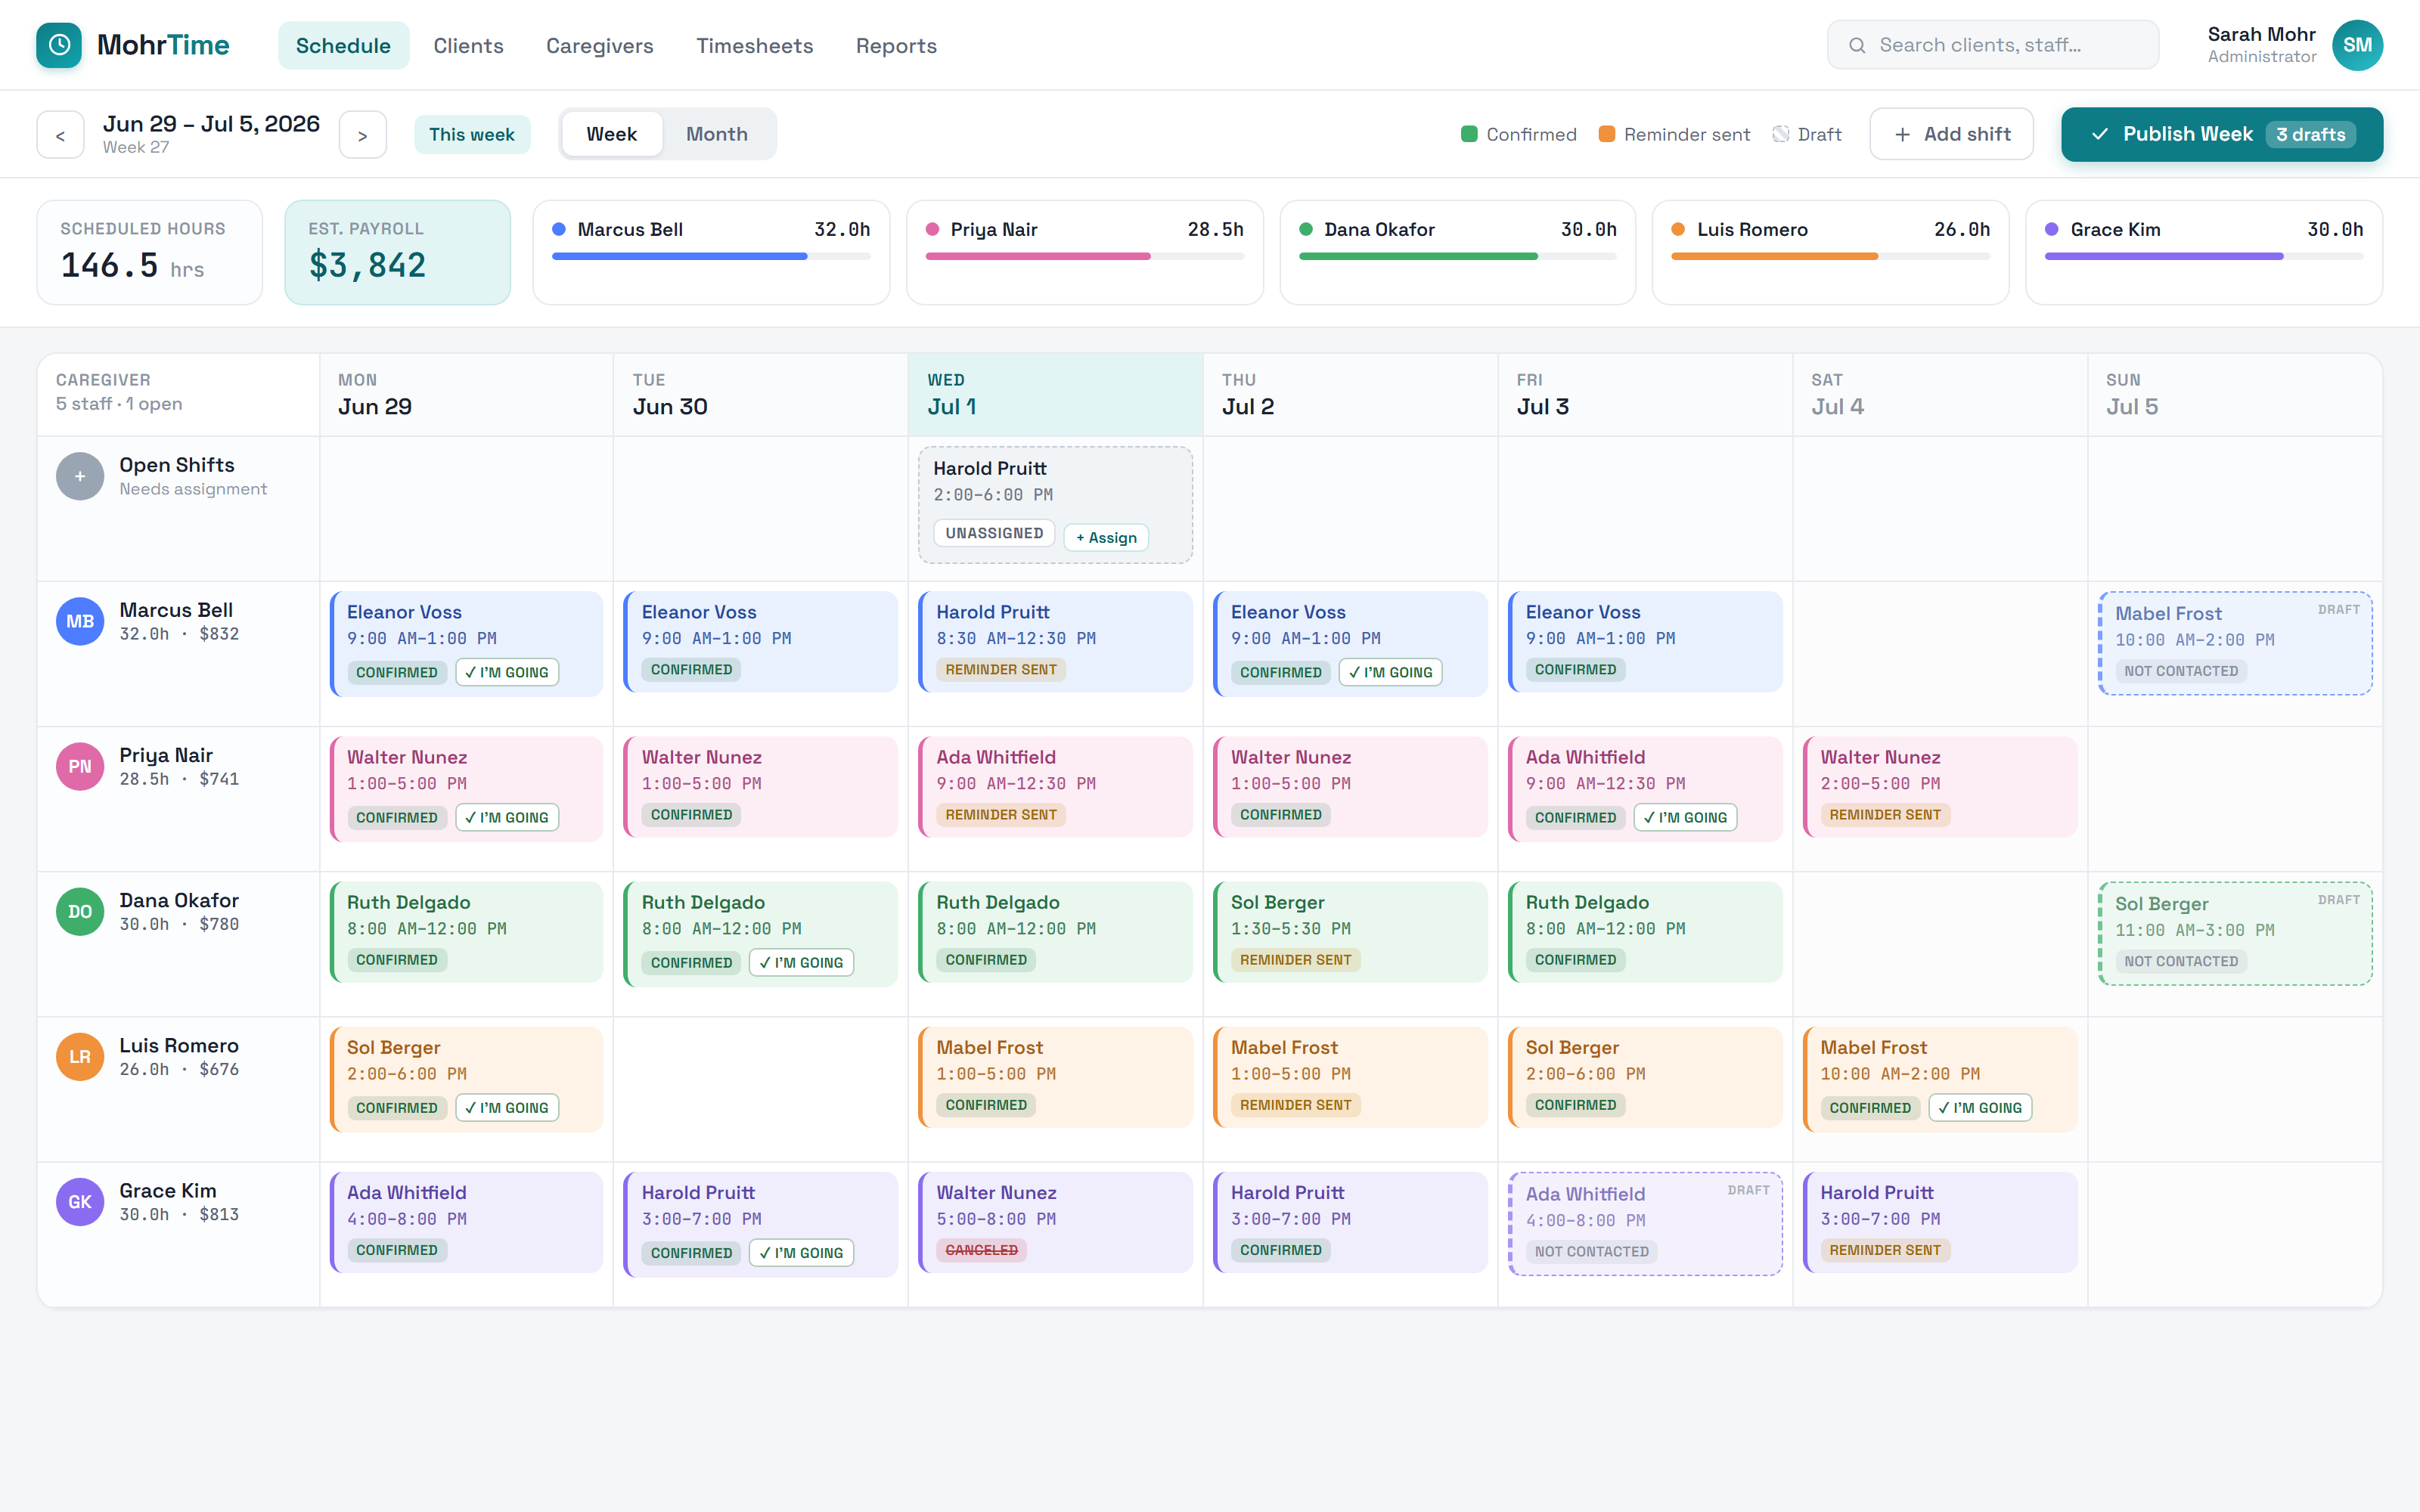
Task: Assign Harold Pruitt's open shift
Action: pyautogui.click(x=1106, y=537)
